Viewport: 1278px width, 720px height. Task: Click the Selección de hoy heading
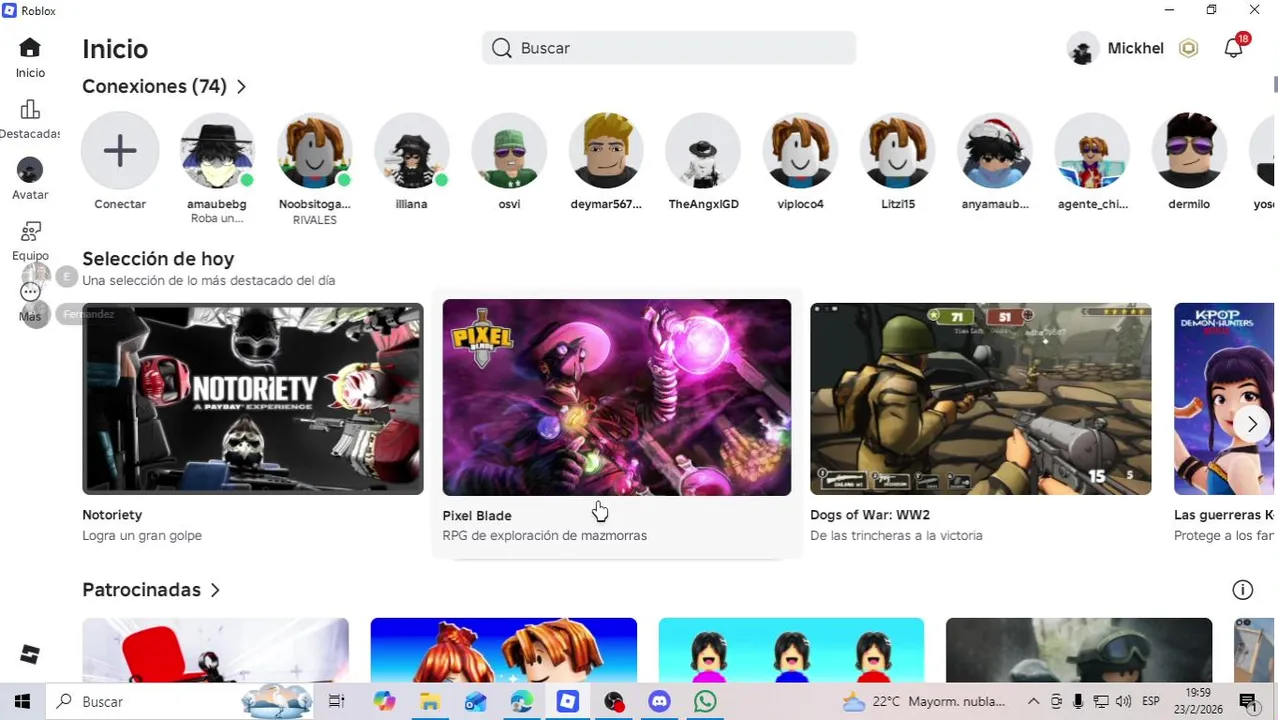[158, 259]
